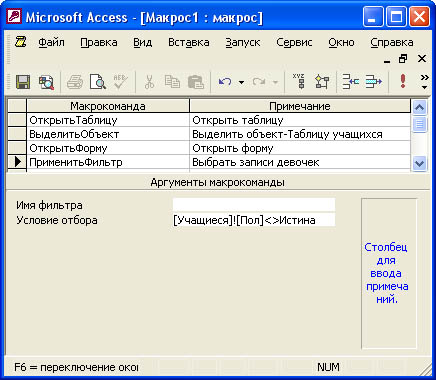Viewport: 436px width, 380px height.
Task: Minimize the Microsoft Access window
Action: pos(372,17)
